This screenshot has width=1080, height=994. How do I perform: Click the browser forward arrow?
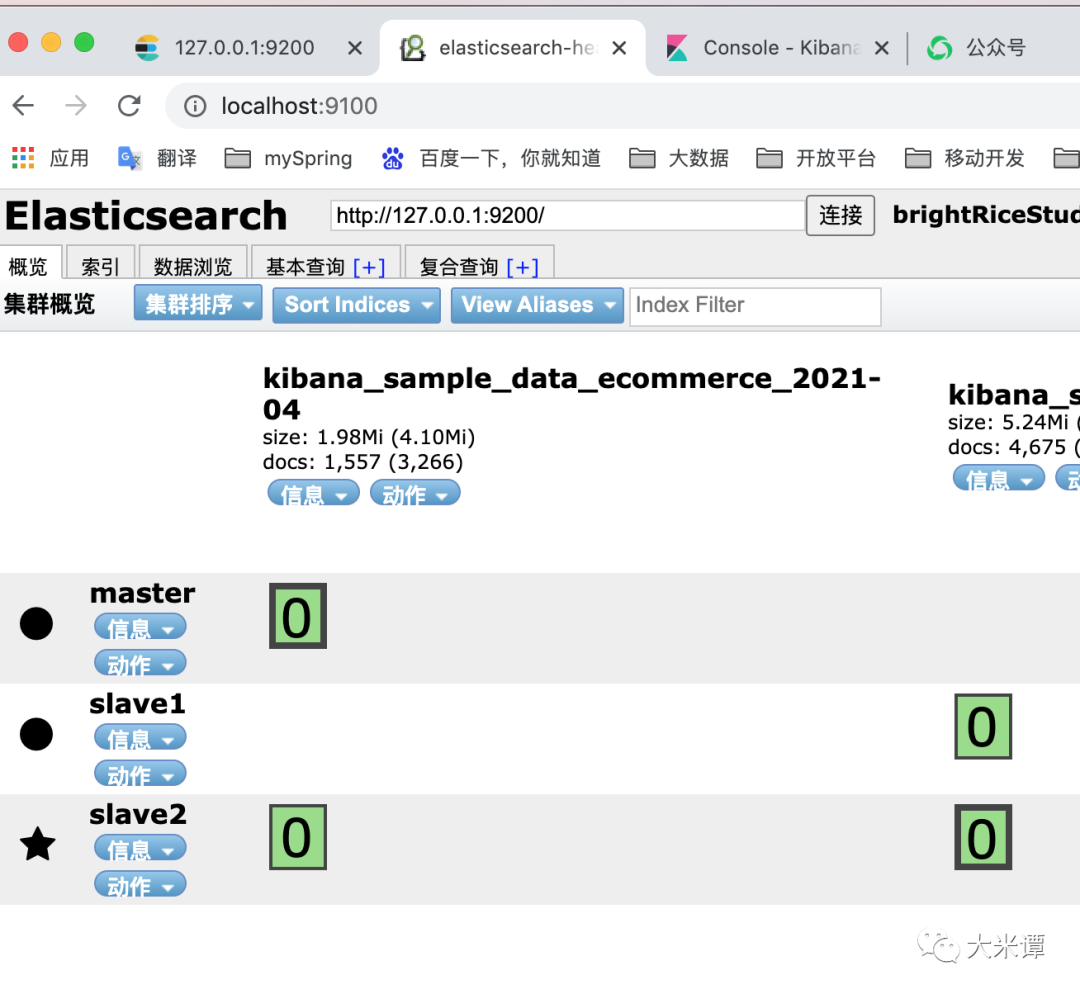tap(76, 105)
